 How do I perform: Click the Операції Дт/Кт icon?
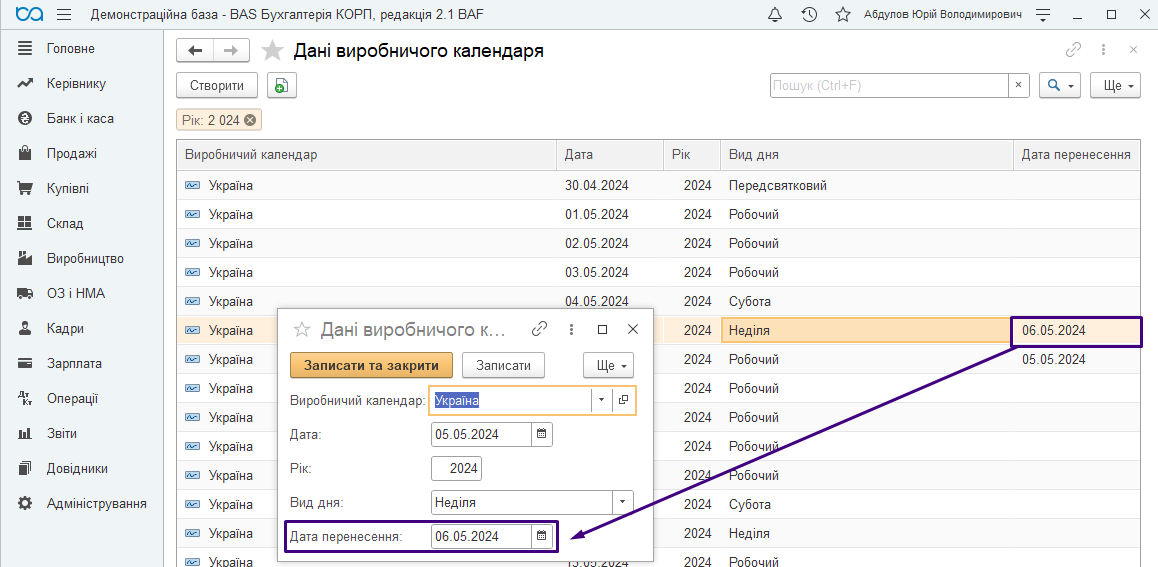coord(25,399)
